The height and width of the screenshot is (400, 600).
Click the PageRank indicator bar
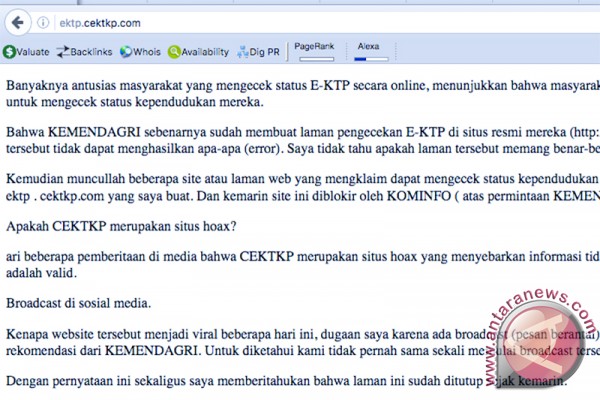click(x=316, y=59)
